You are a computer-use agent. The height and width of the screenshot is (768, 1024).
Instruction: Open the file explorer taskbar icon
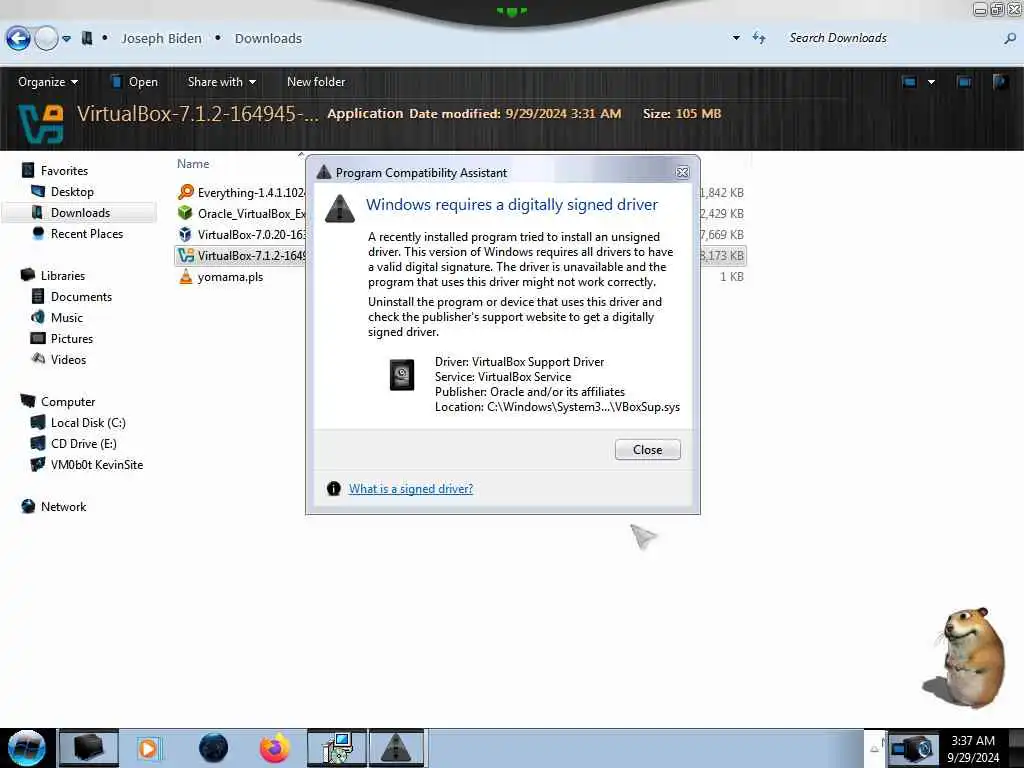pos(89,748)
